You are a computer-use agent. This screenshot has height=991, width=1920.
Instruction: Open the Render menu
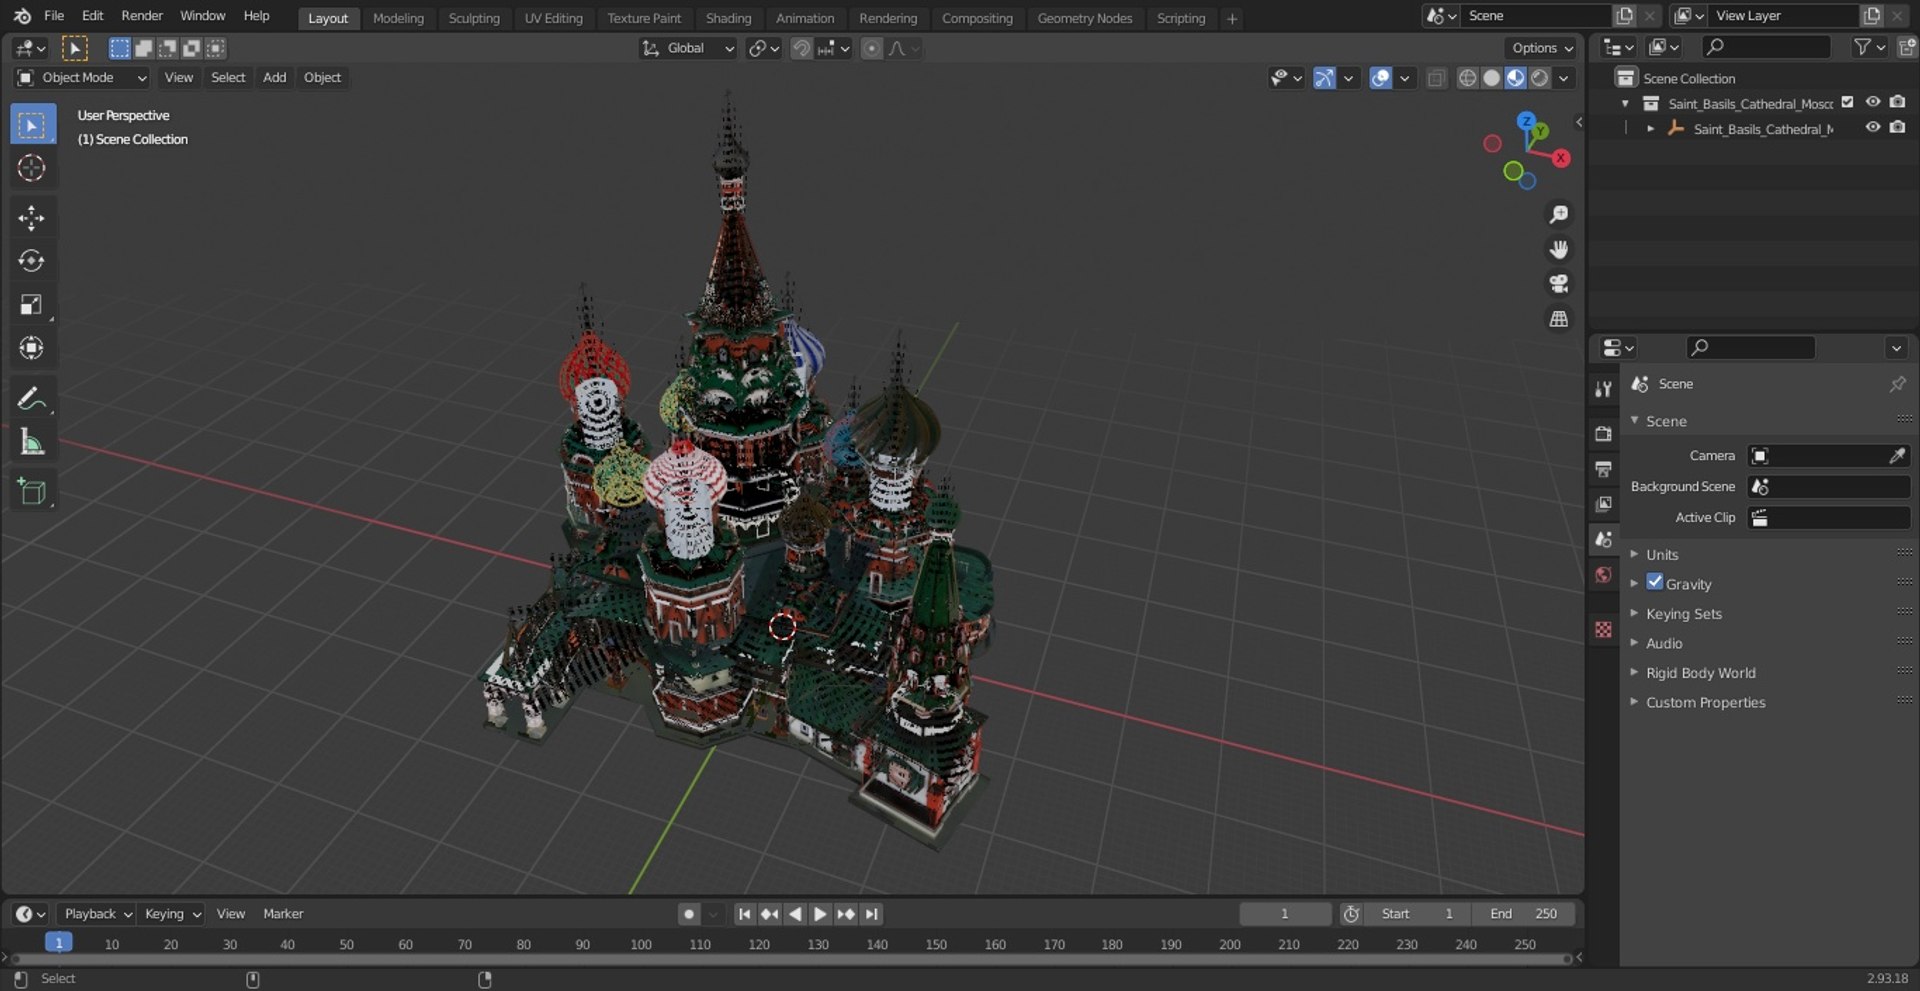[142, 16]
